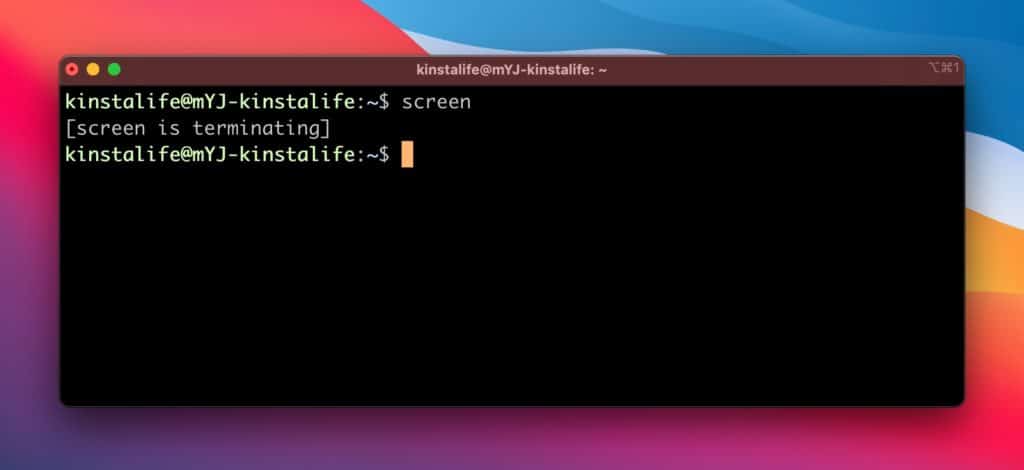This screenshot has width=1024, height=470.
Task: Click the ":~$" symbol on first prompt line
Action: pyautogui.click(x=373, y=102)
